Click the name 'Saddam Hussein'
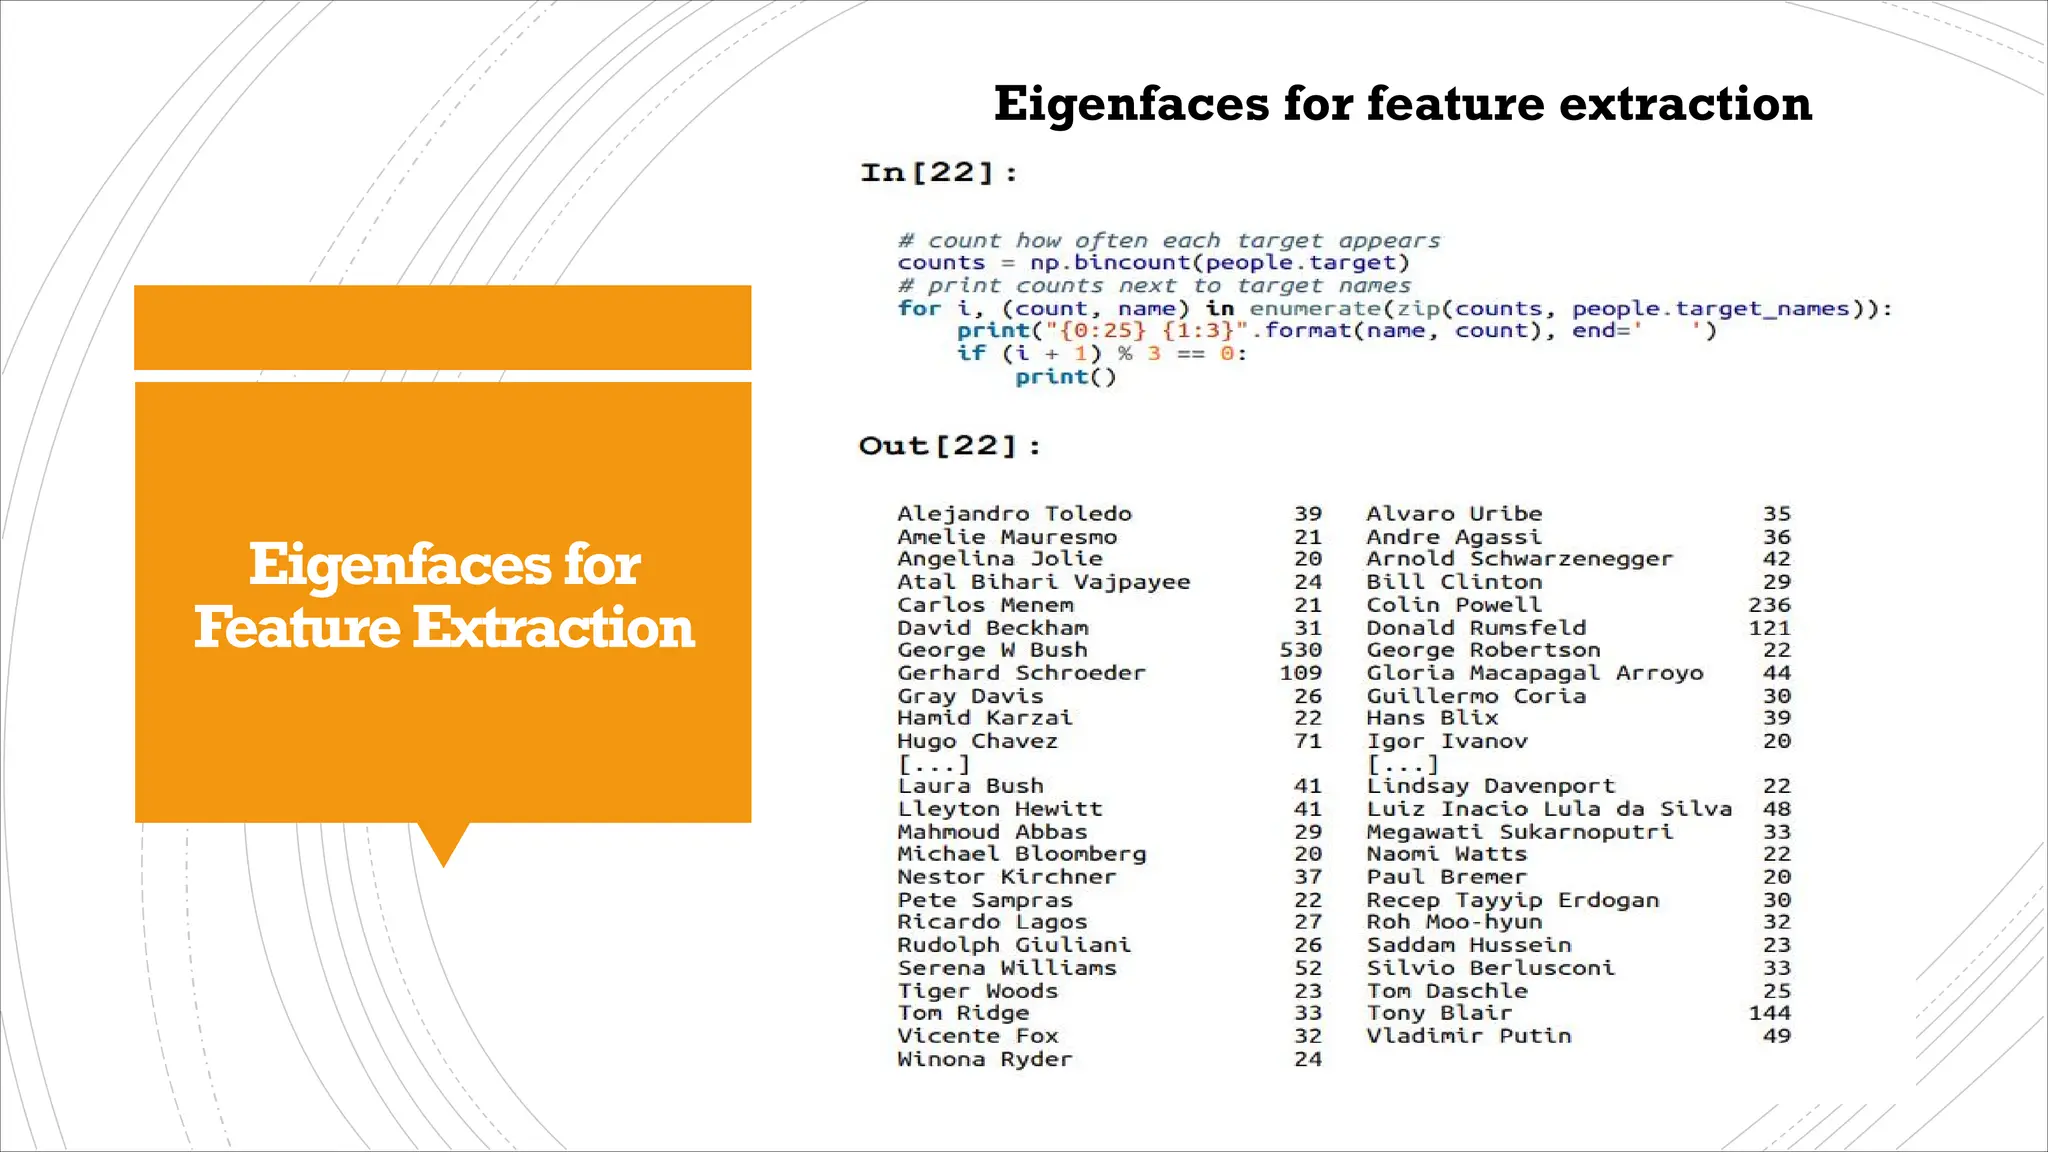 click(x=1469, y=945)
